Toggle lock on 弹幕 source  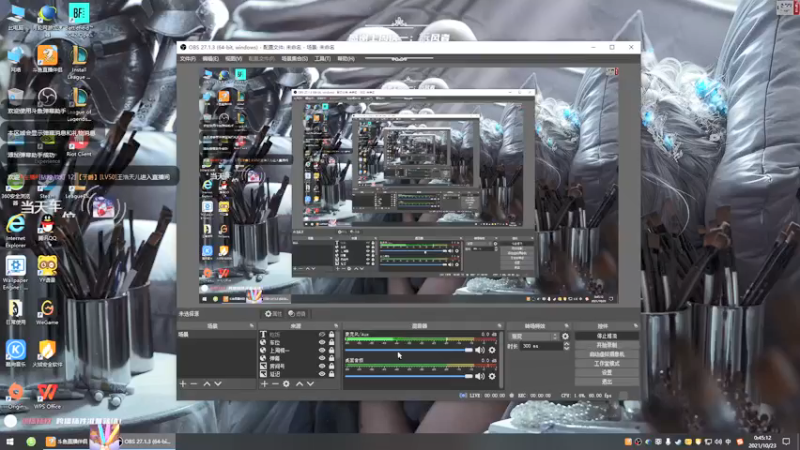coord(332,358)
